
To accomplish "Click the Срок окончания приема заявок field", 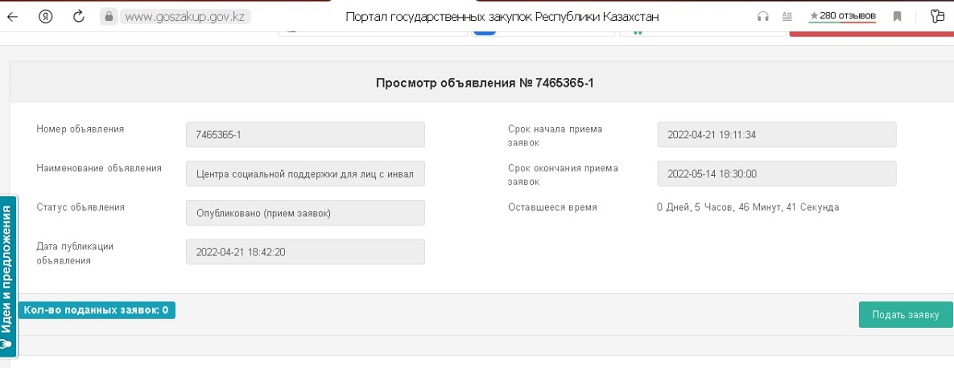I will (x=777, y=174).
